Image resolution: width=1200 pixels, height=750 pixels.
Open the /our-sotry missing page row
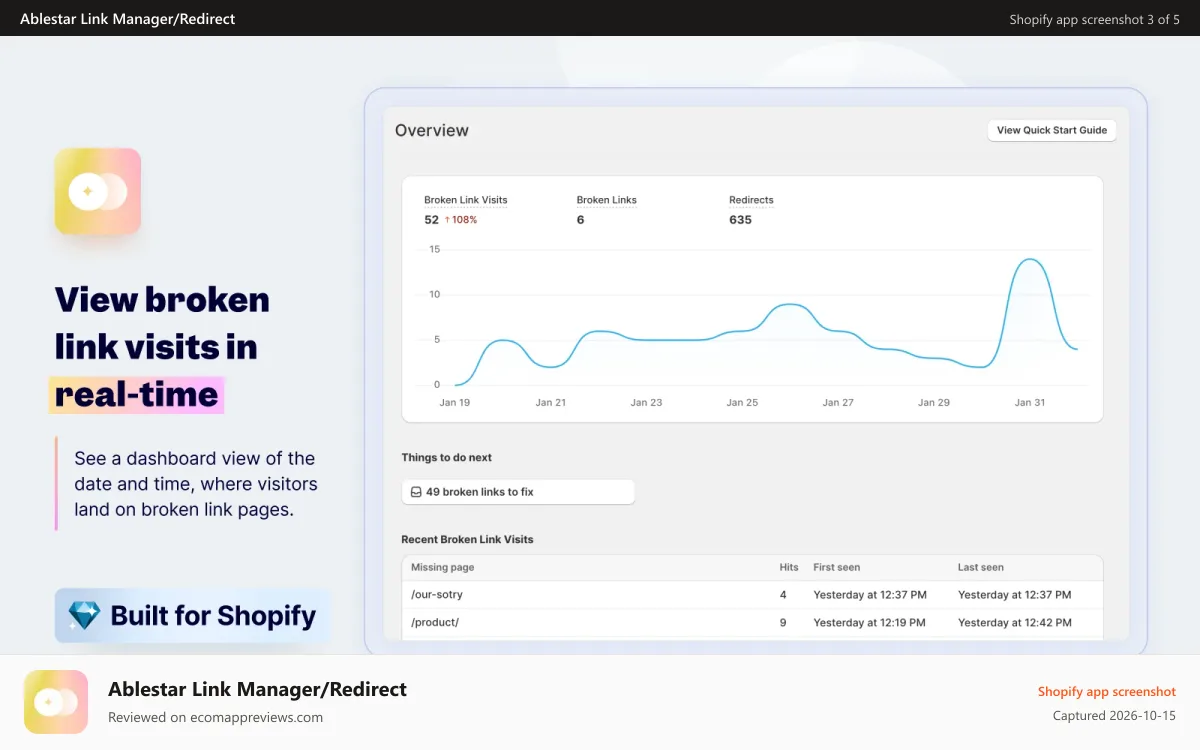pyautogui.click(x=752, y=594)
